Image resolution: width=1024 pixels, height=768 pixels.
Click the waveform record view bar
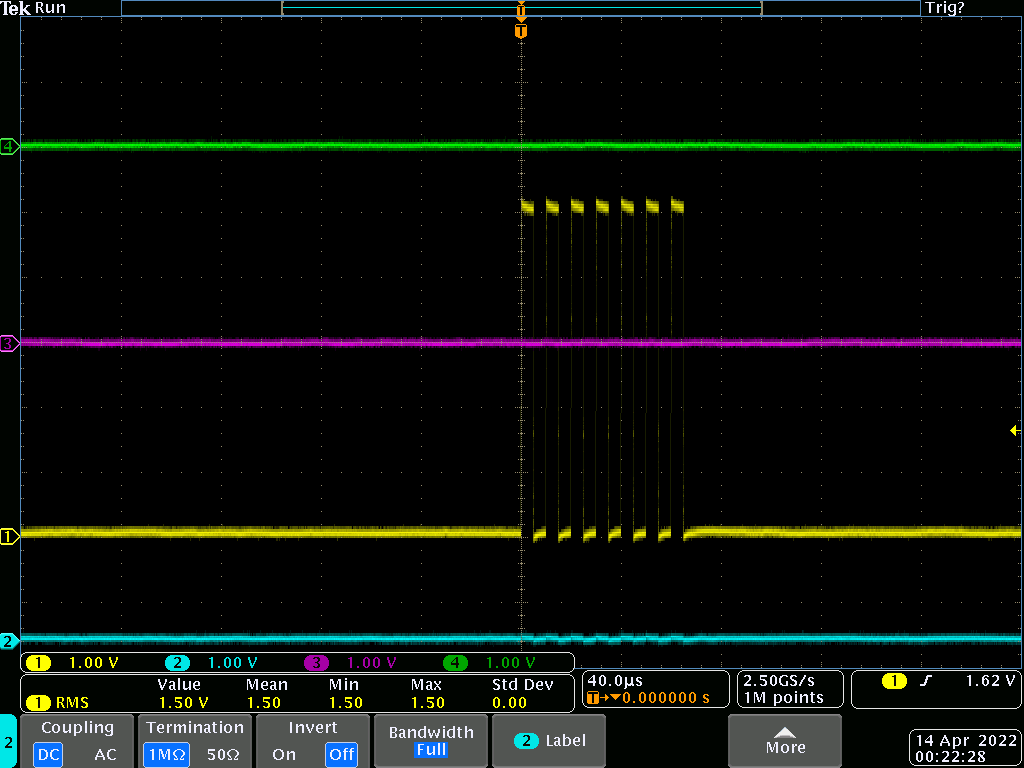point(520,8)
